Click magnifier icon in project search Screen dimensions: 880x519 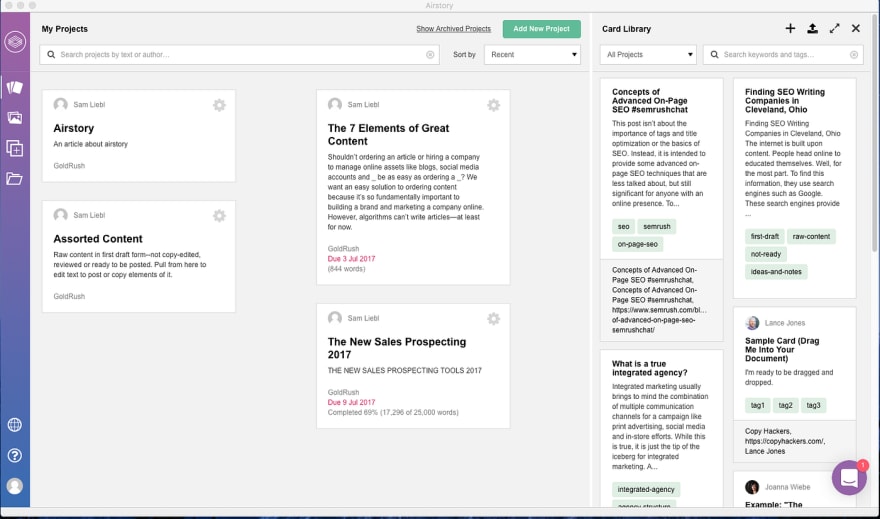click(51, 54)
